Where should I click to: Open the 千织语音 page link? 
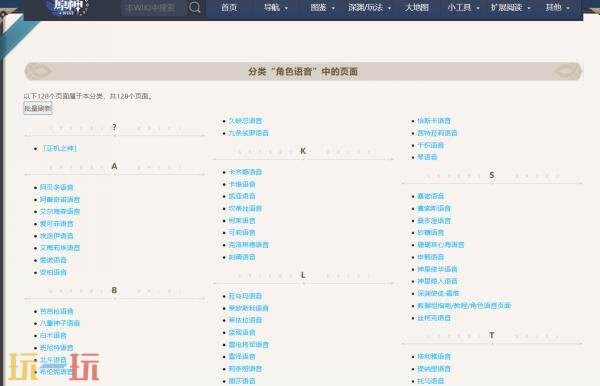pyautogui.click(x=430, y=145)
